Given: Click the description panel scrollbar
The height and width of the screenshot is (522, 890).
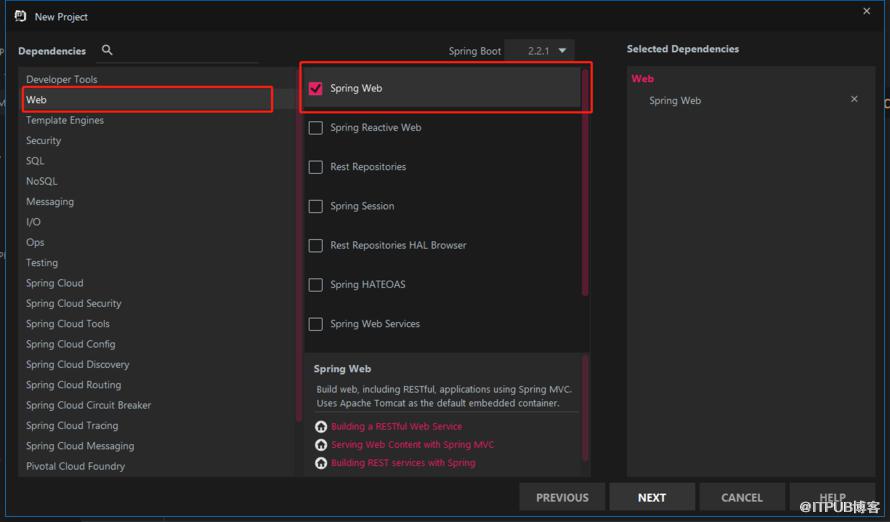Looking at the screenshot, I should tap(585, 407).
